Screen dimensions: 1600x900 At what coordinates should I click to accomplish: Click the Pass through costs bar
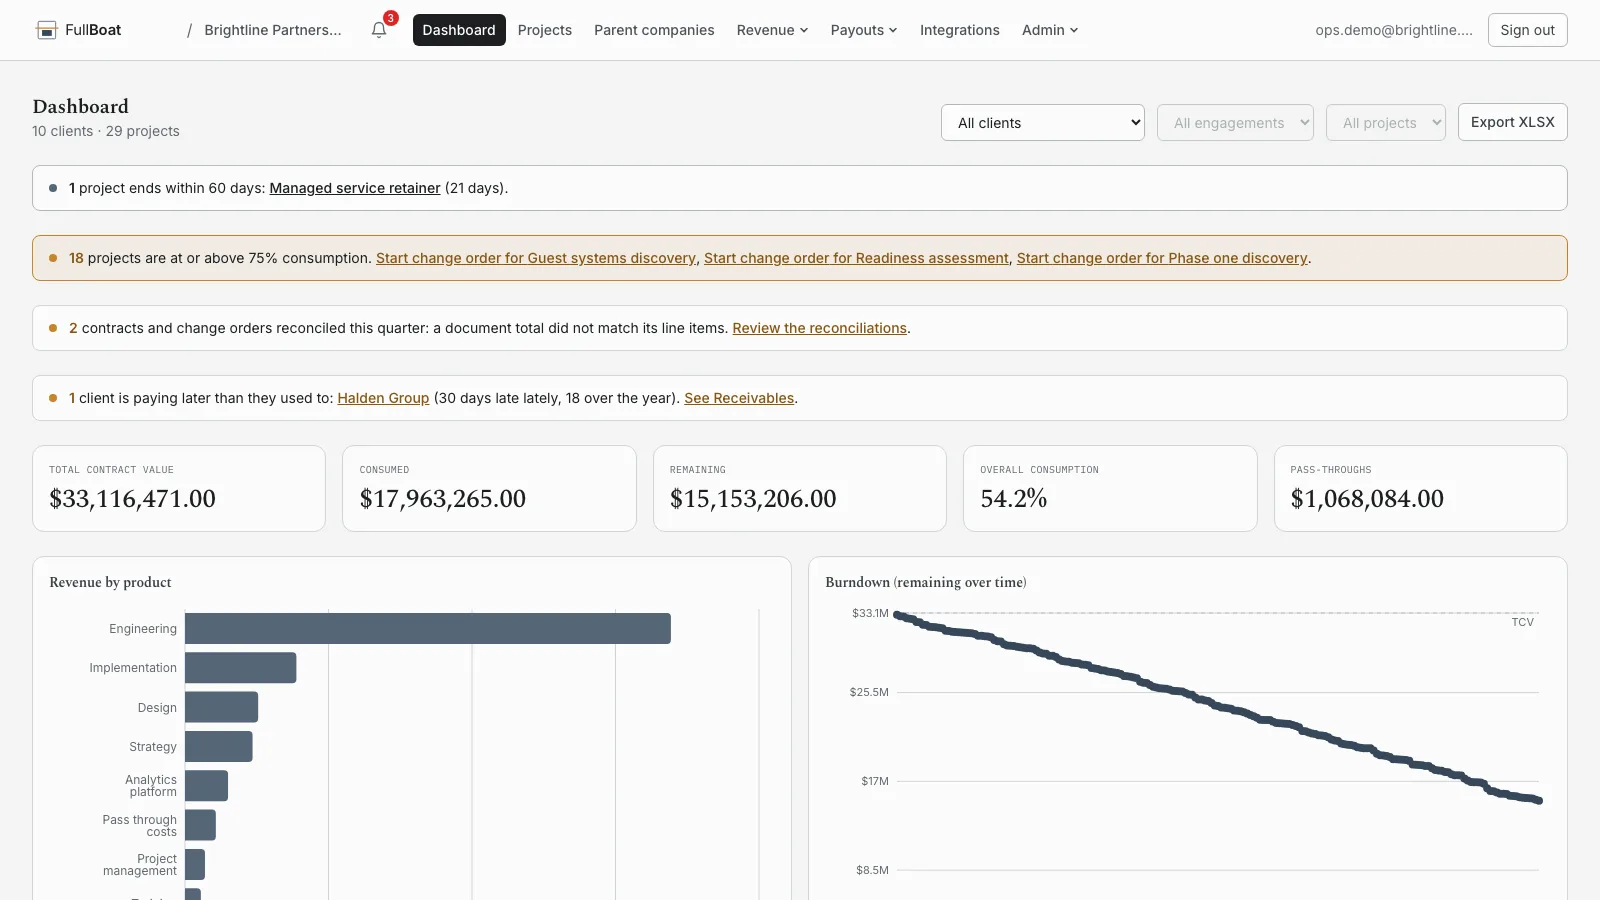201,825
